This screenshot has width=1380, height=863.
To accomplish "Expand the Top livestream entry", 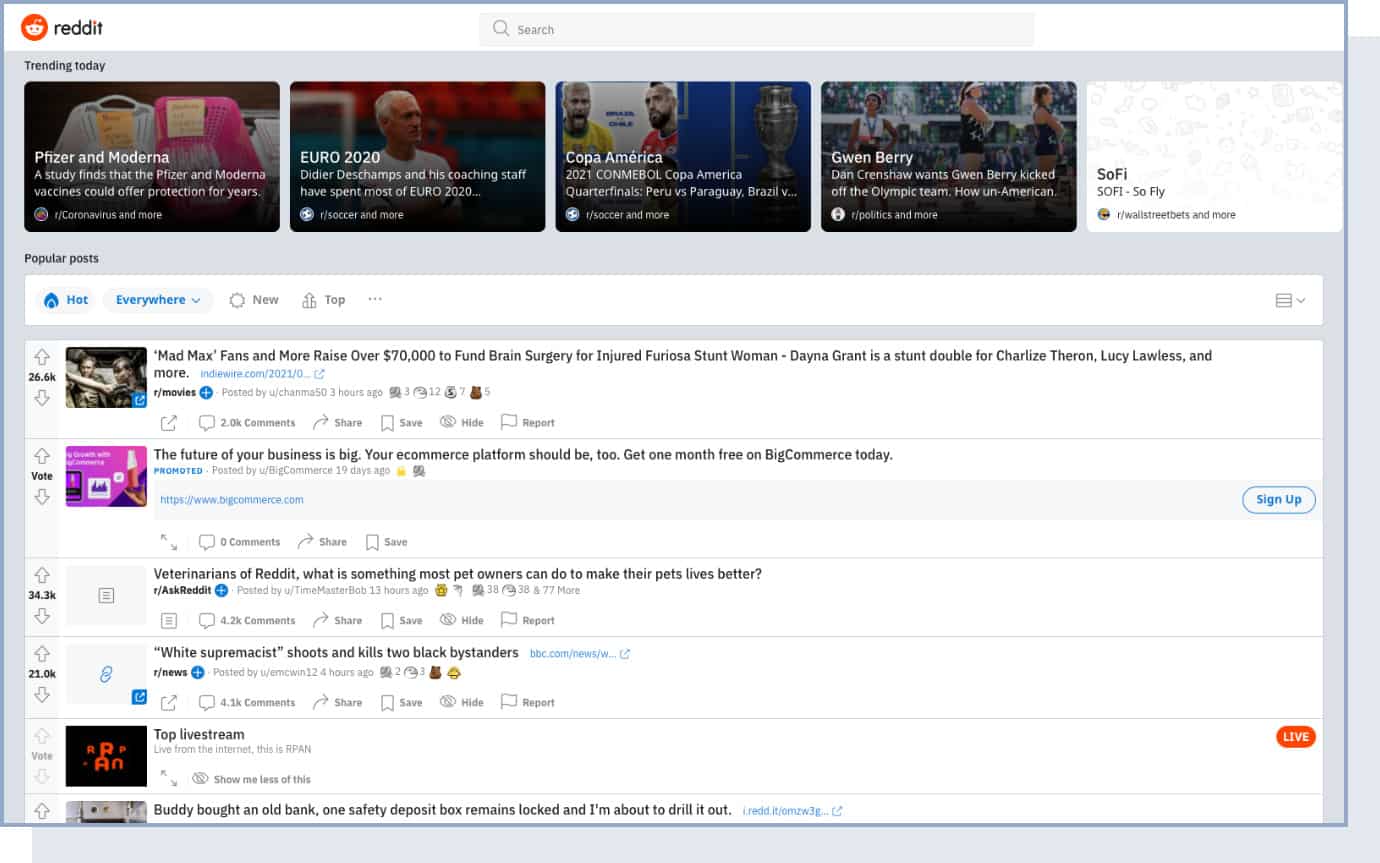I will pos(169,778).
